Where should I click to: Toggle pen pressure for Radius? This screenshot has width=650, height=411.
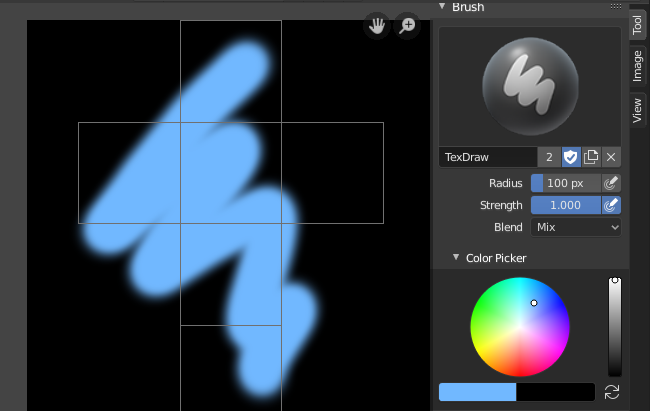click(x=611, y=183)
